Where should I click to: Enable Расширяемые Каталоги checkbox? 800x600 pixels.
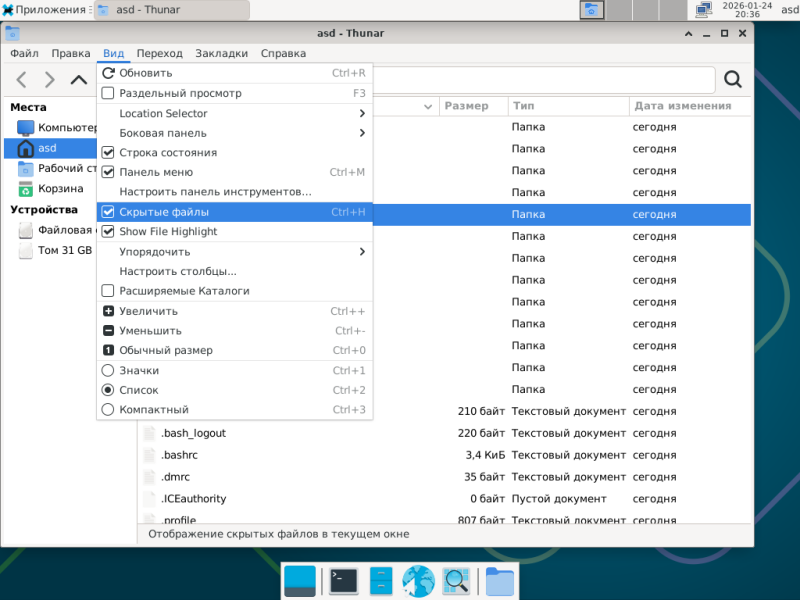coord(108,291)
